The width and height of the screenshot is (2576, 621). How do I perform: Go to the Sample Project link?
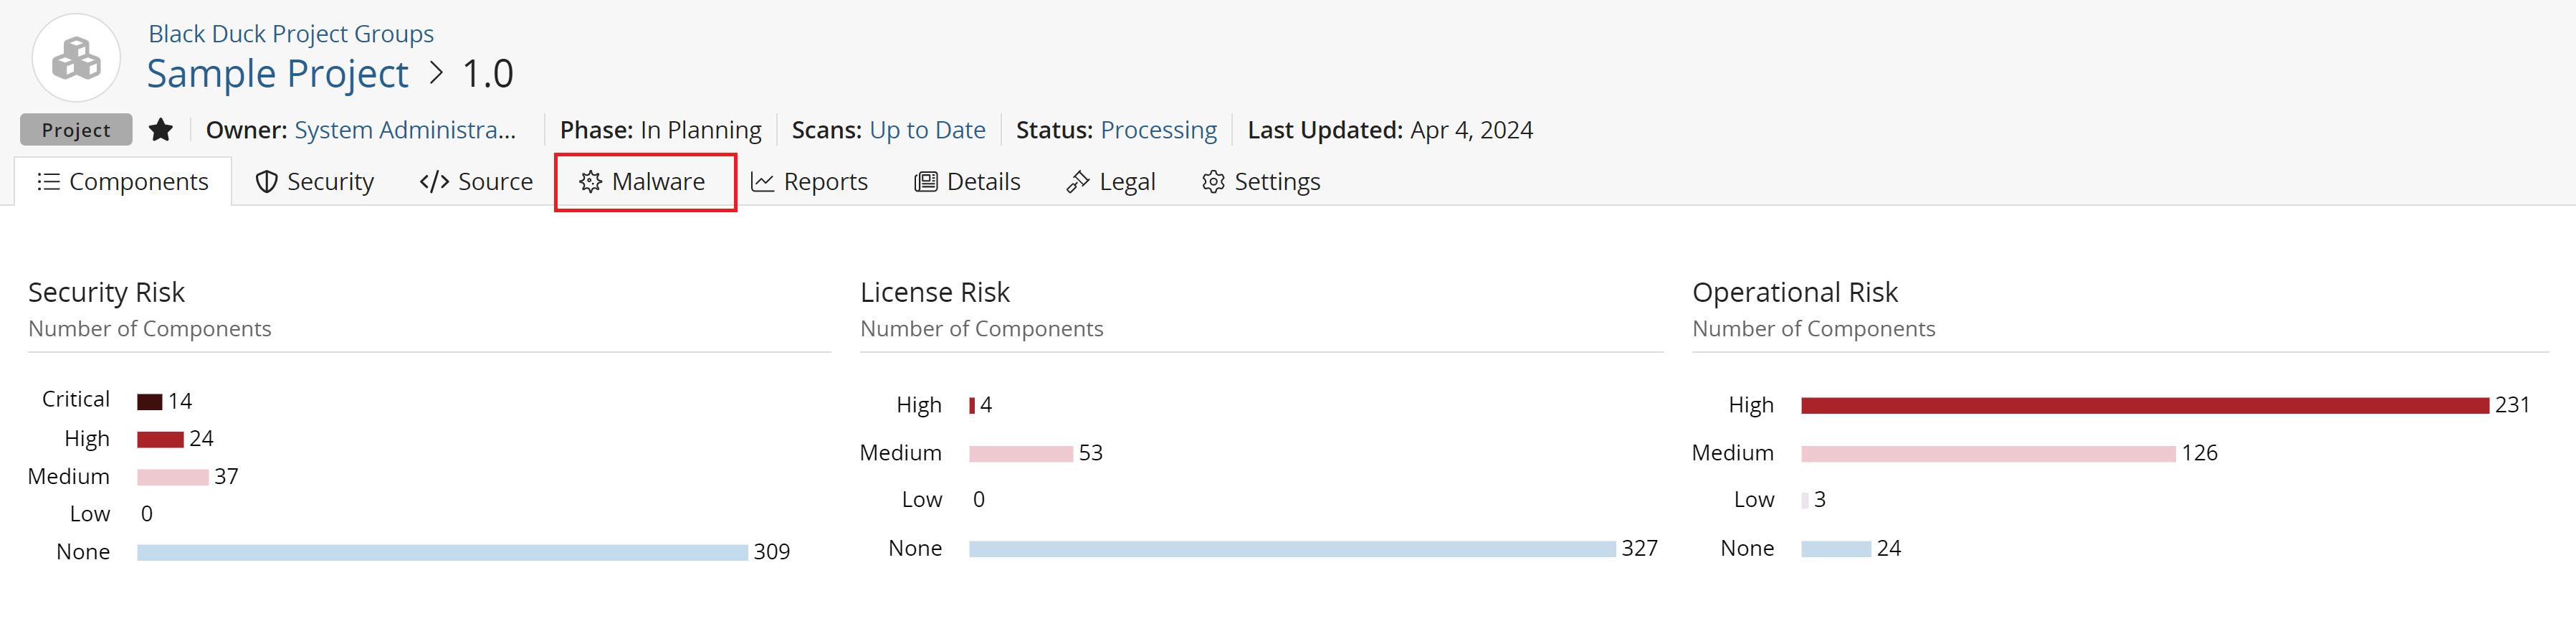[278, 74]
